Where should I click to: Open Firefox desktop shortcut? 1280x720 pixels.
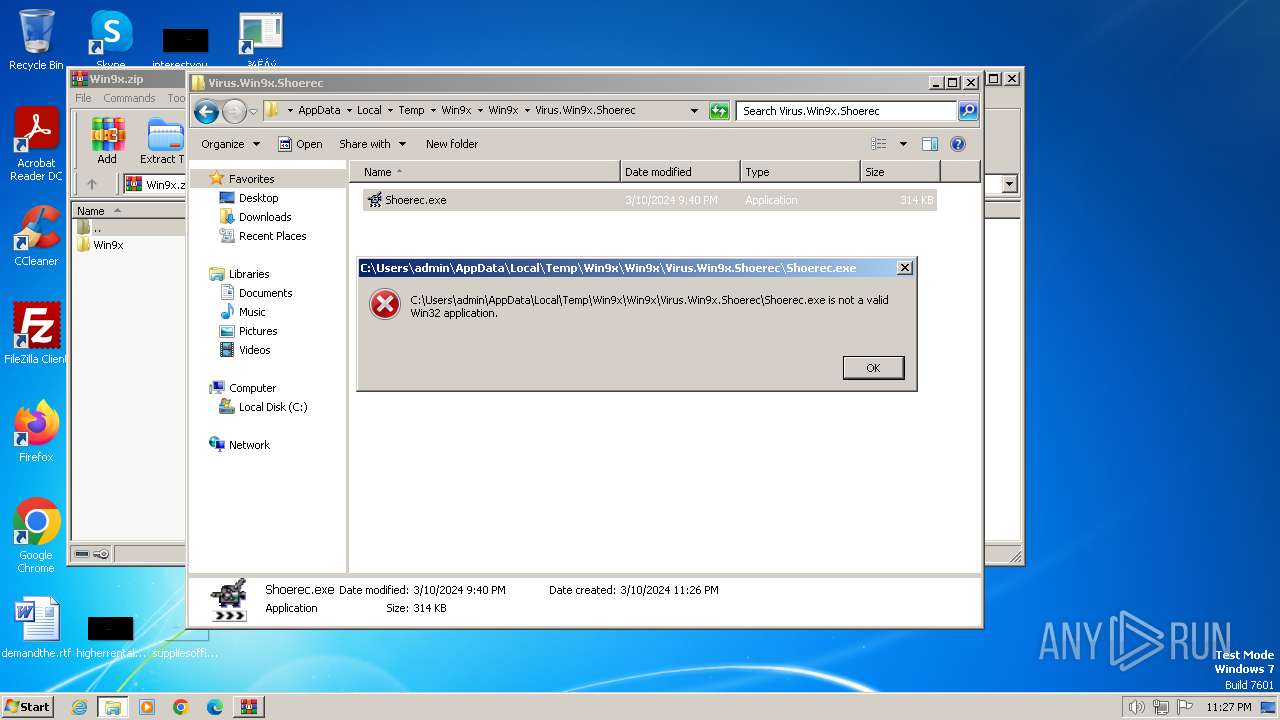36,432
